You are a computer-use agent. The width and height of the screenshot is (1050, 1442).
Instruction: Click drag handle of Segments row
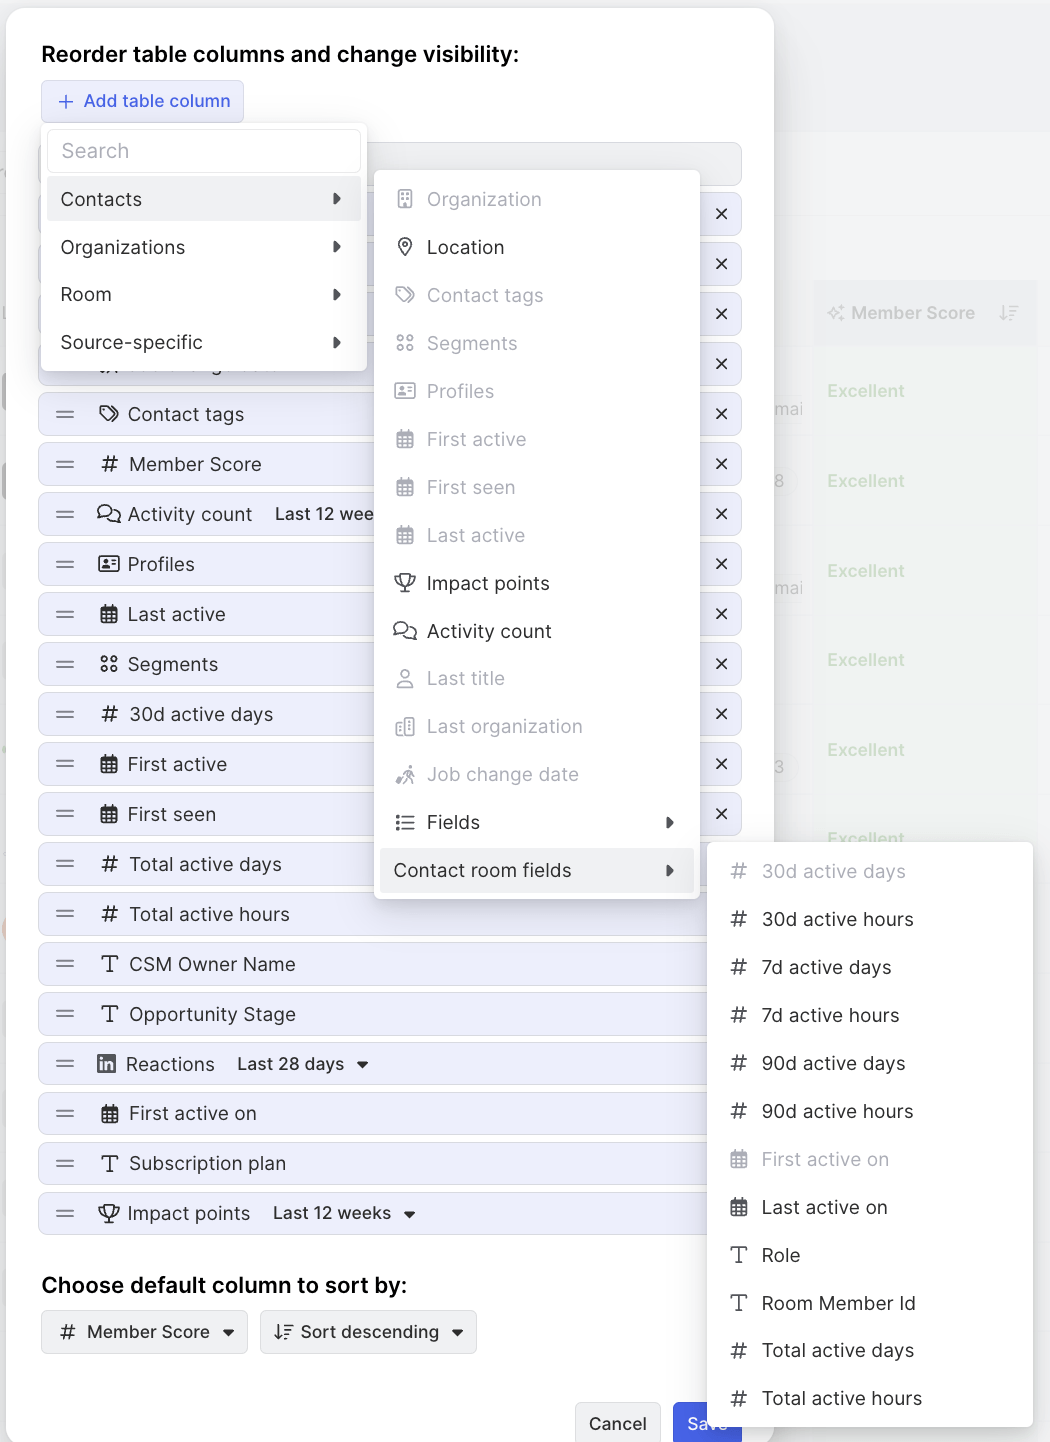65,664
